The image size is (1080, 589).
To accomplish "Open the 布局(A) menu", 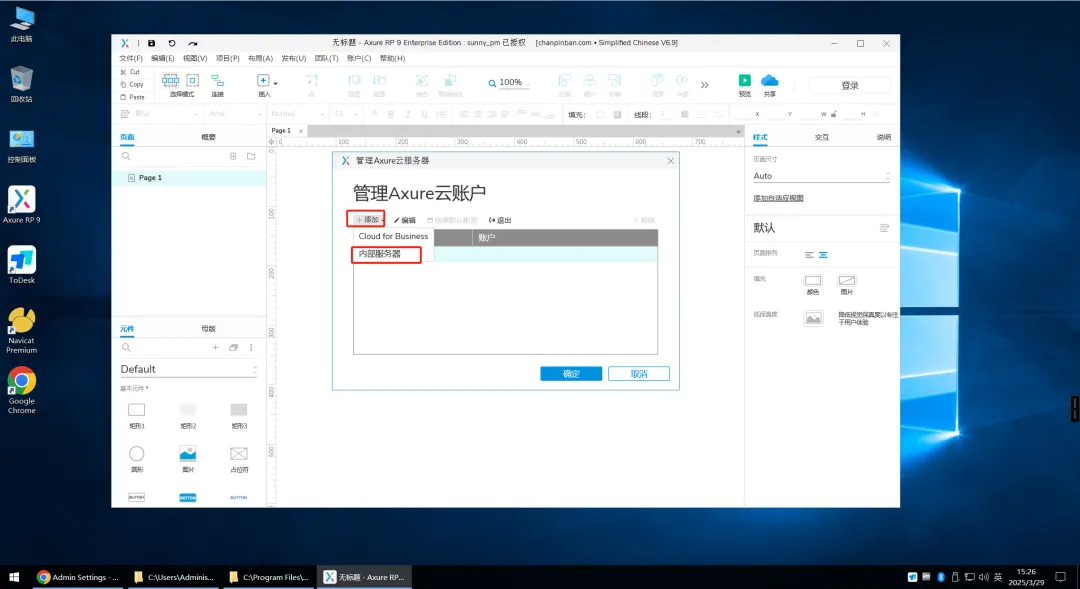I will (x=260, y=59).
